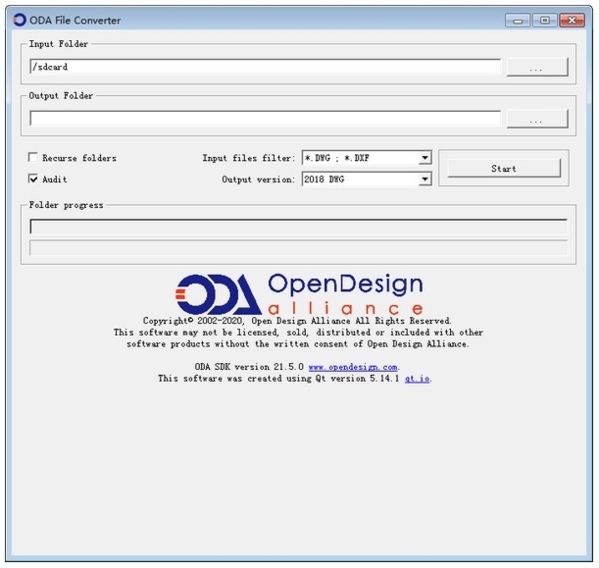
Task: Click the ODA Open Design Alliance logo
Action: click(299, 294)
